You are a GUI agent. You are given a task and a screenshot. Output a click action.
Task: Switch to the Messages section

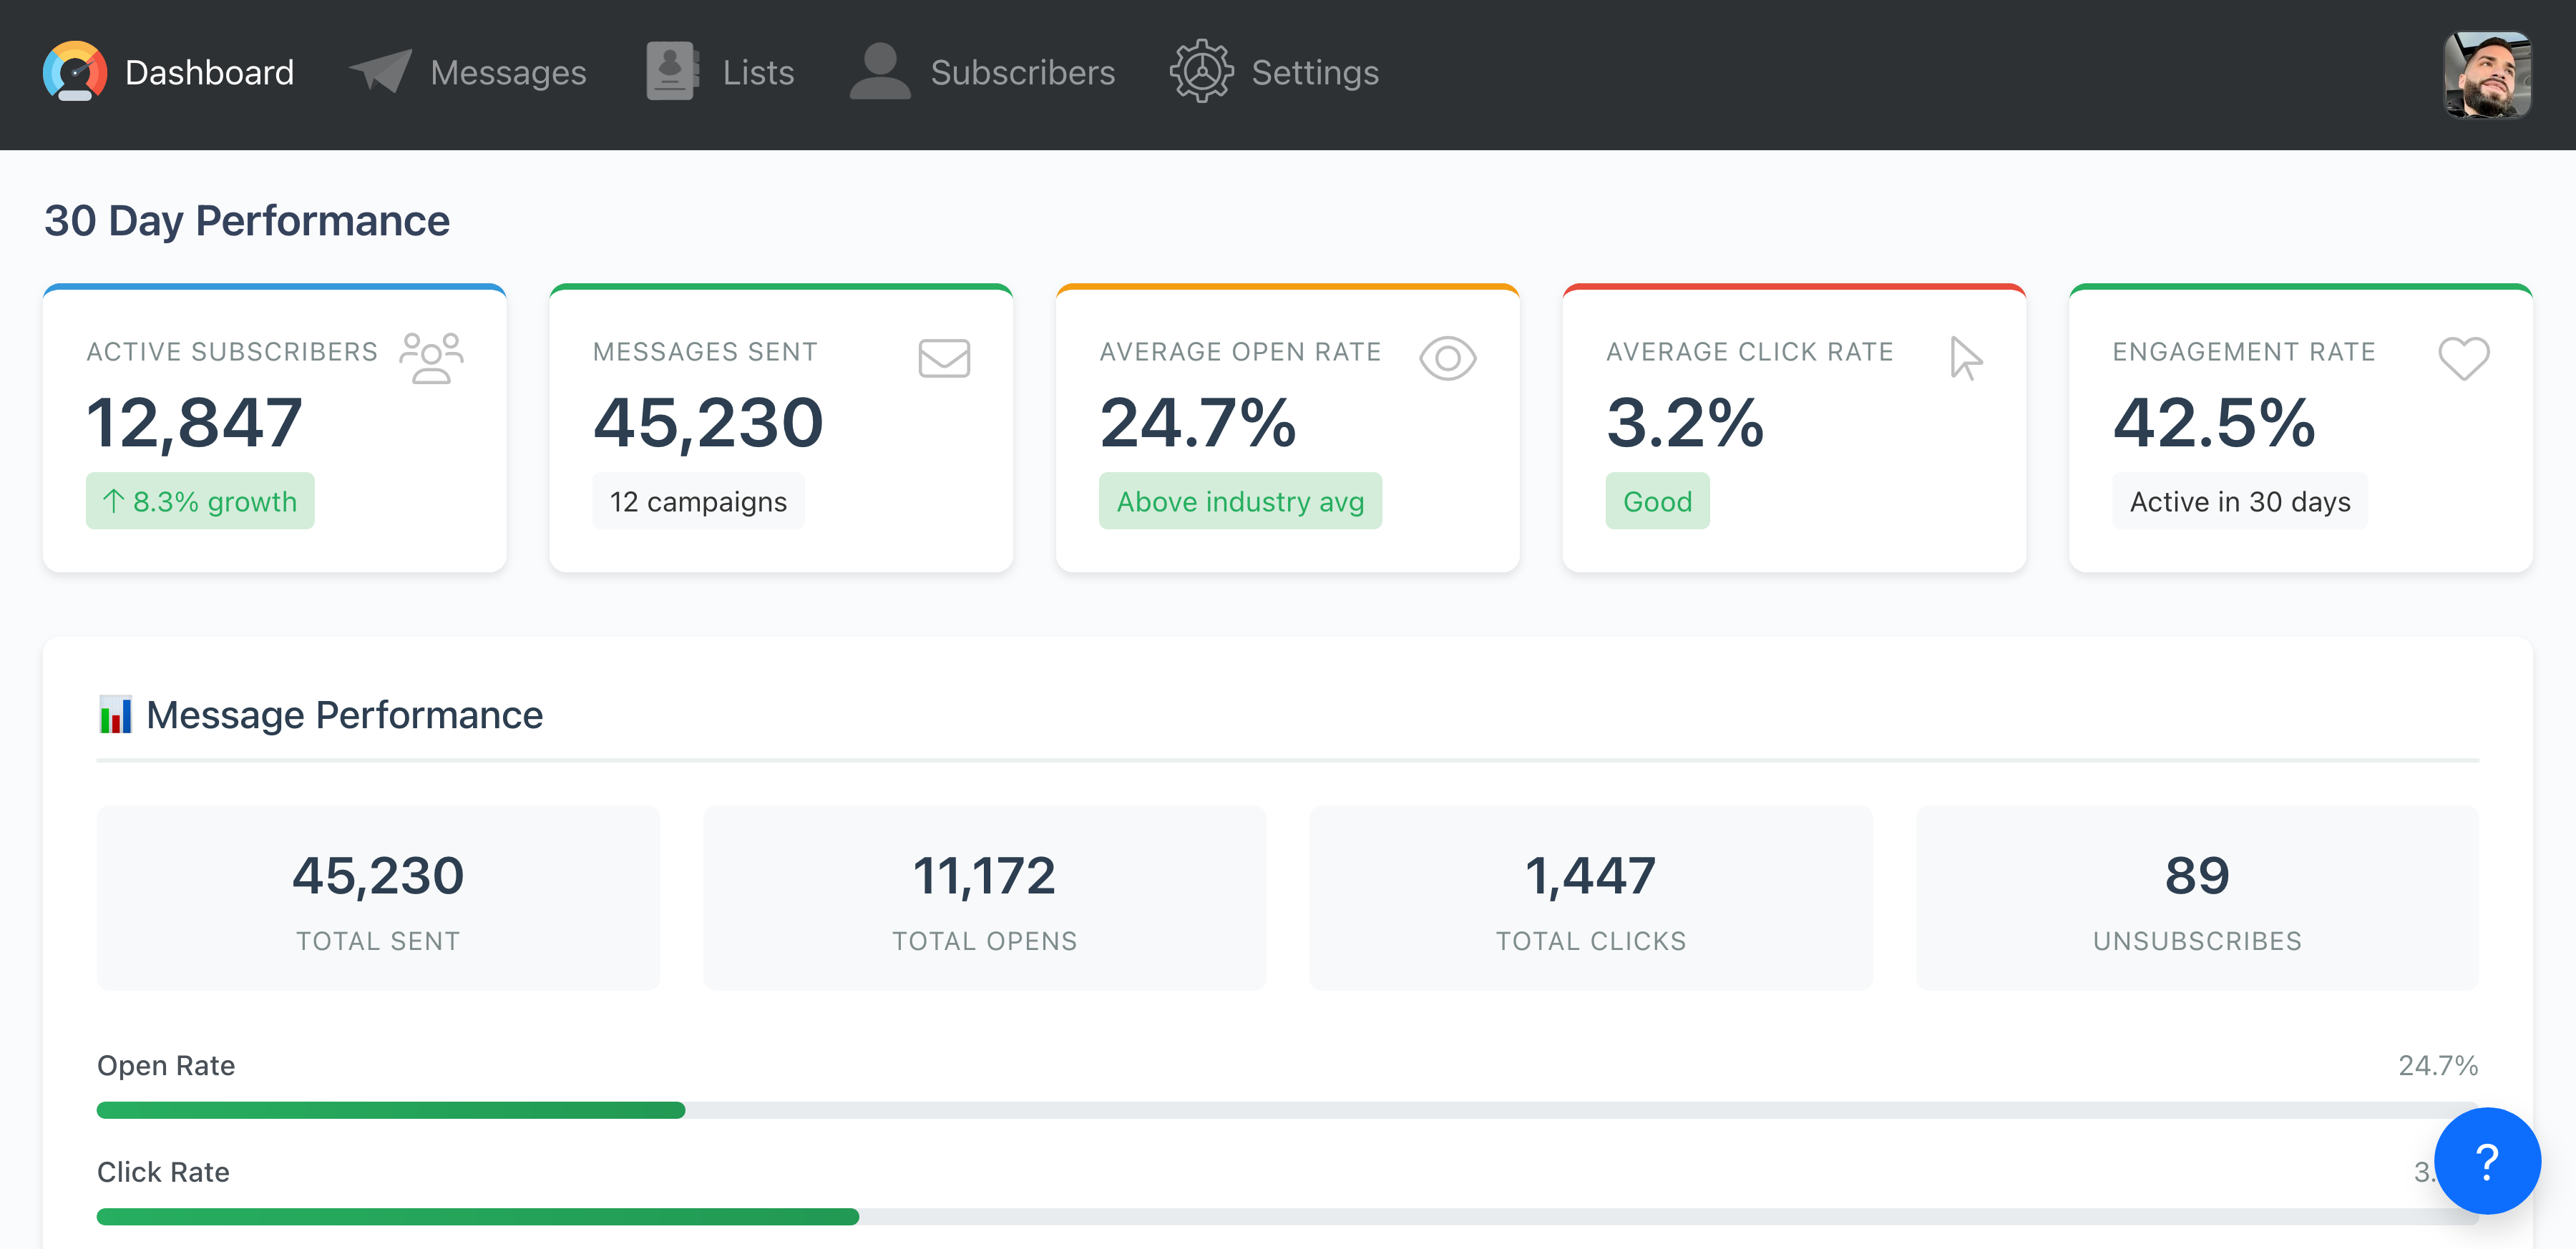point(507,71)
